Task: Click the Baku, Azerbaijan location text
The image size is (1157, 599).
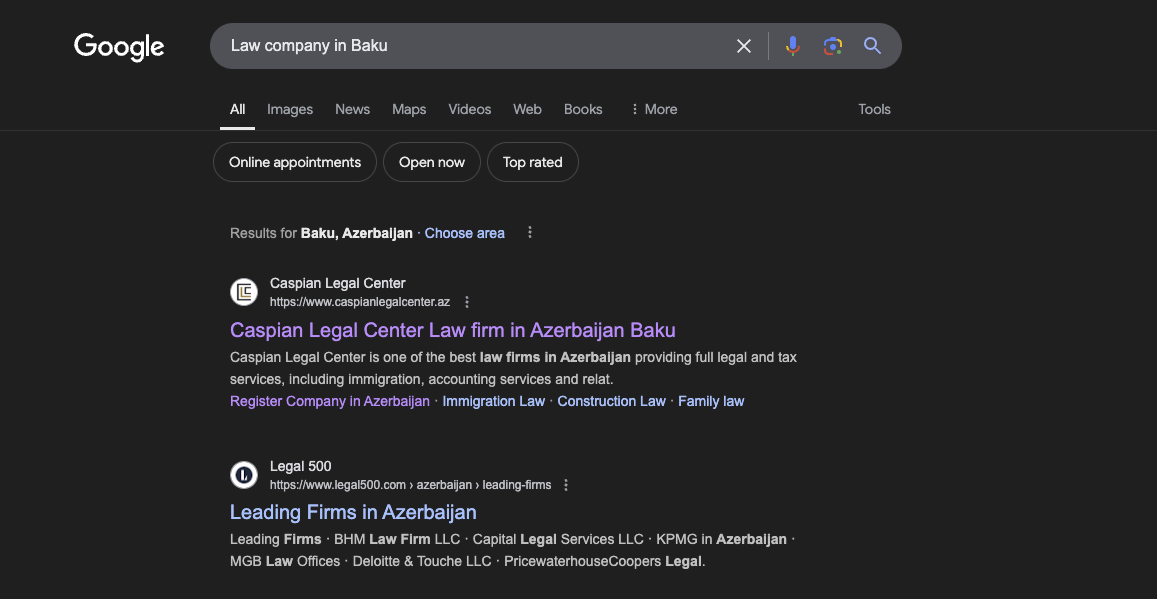Action: coord(356,233)
